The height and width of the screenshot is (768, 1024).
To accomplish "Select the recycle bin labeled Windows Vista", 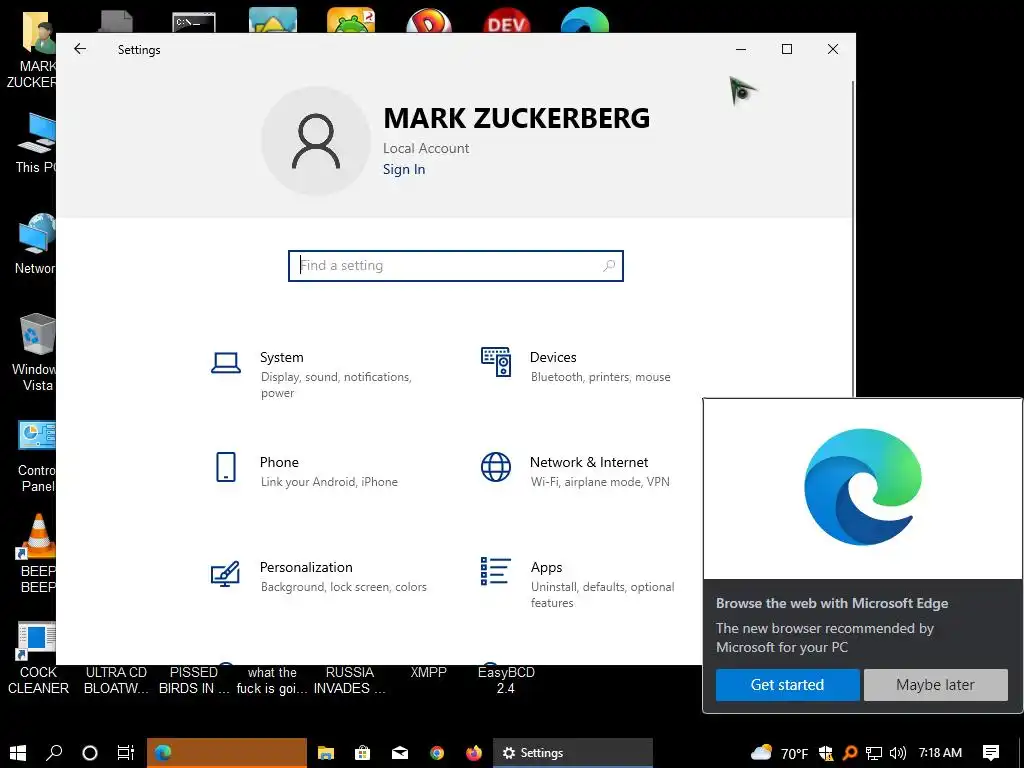I will (x=34, y=352).
